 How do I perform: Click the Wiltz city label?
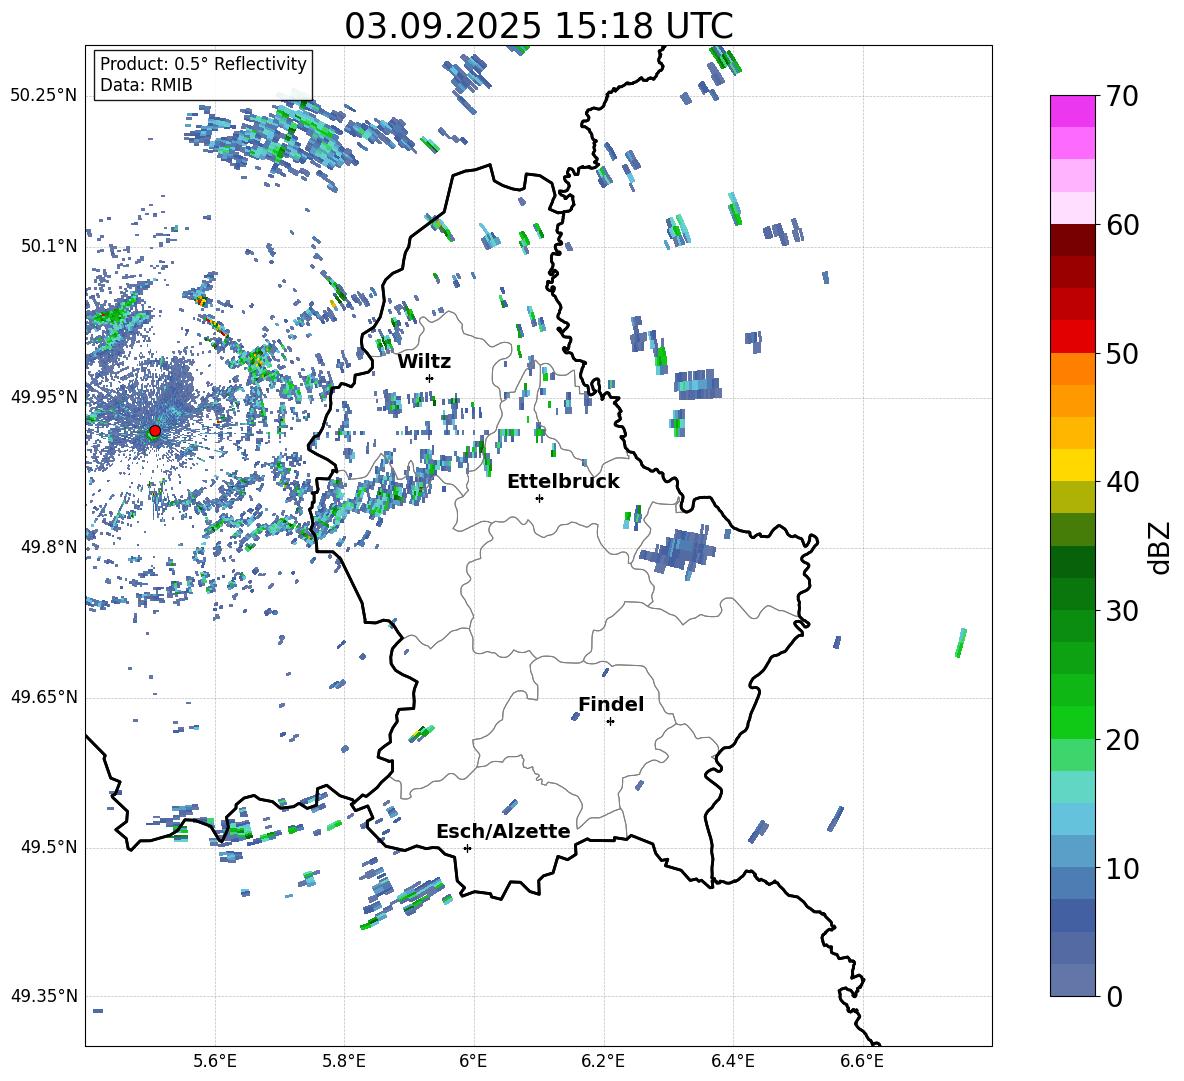(x=424, y=362)
